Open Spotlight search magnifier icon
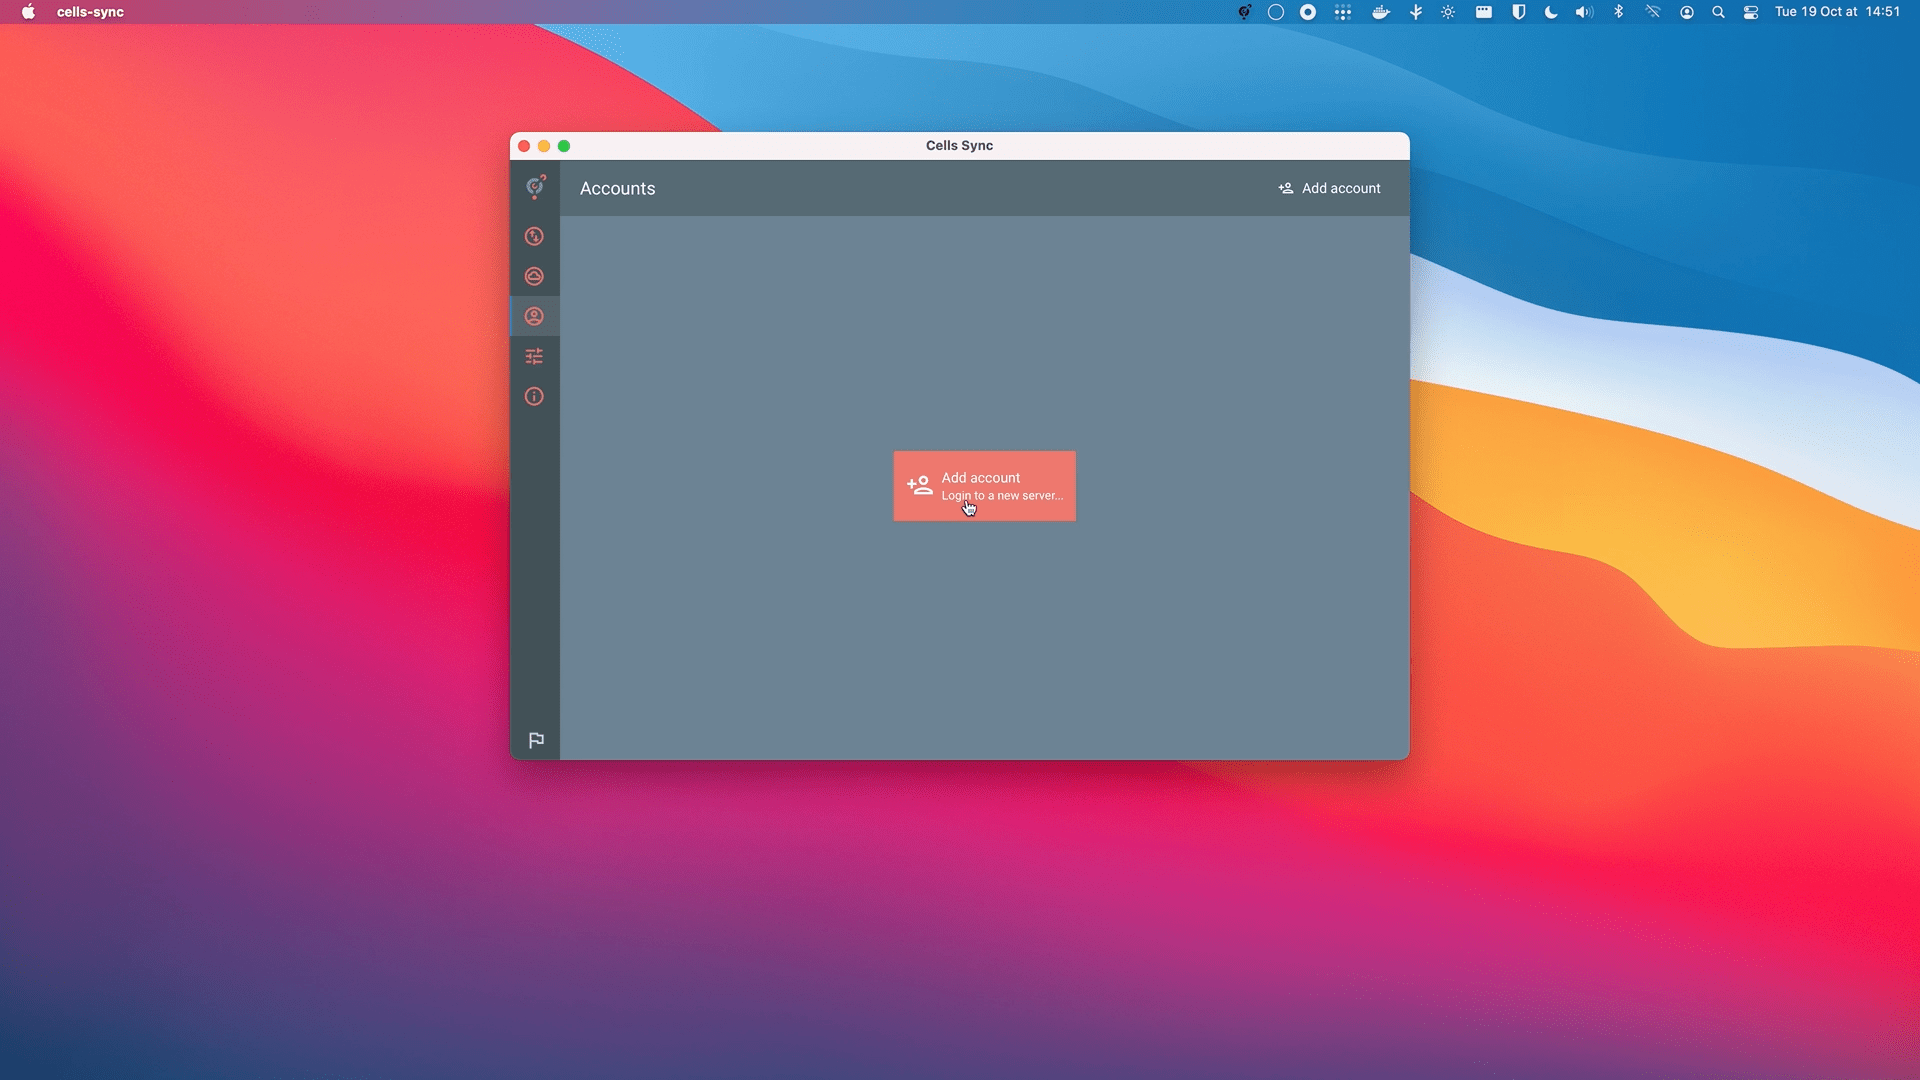Image resolution: width=1920 pixels, height=1080 pixels. pos(1718,12)
